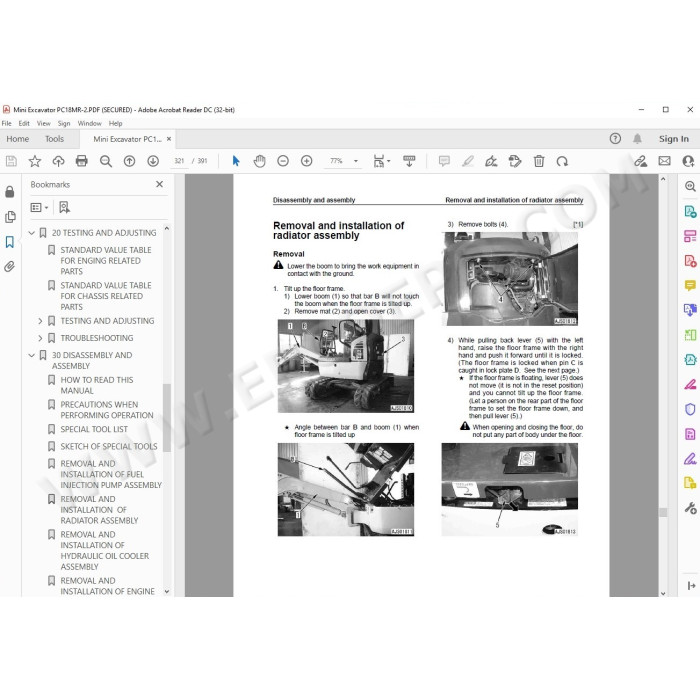The height and width of the screenshot is (700, 700).
Task: Toggle the Bookmarks panel icon in left rail
Action: [x=9, y=242]
